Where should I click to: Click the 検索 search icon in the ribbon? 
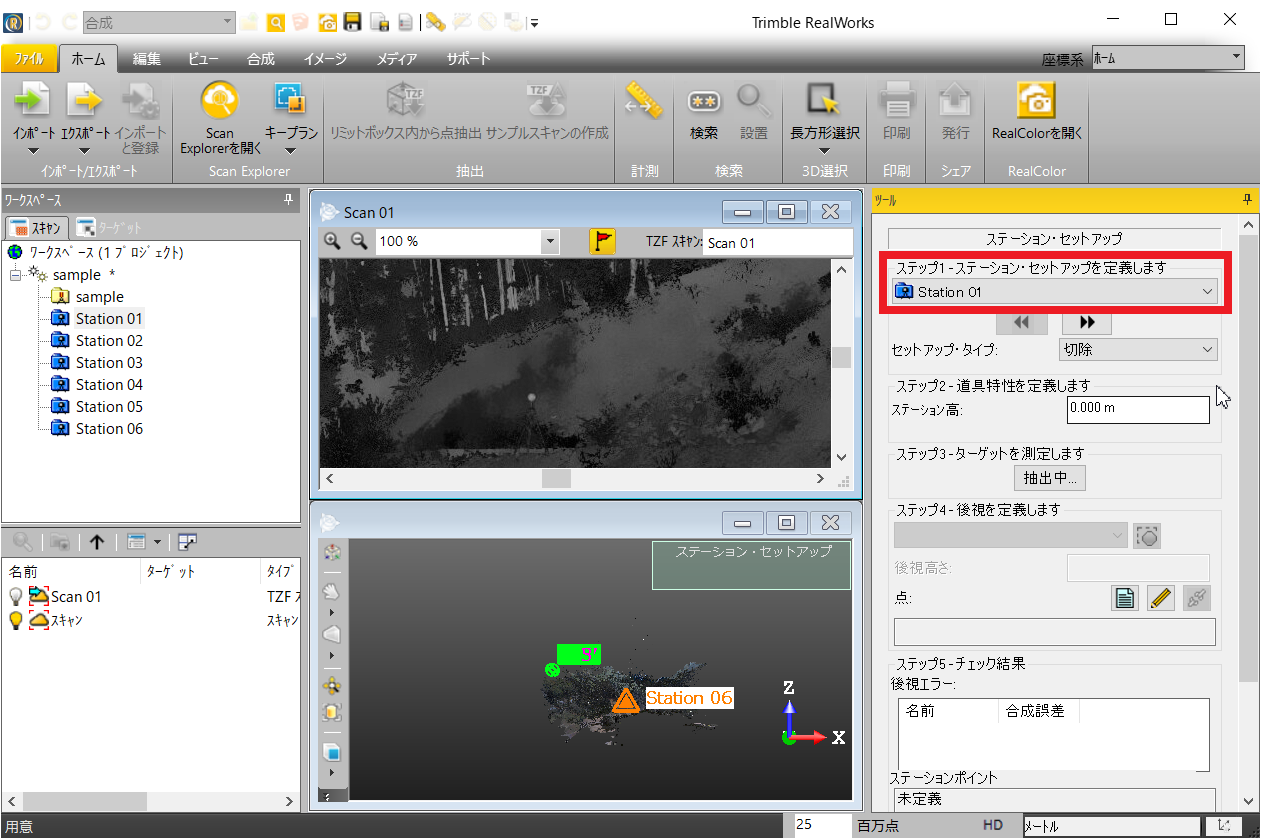(704, 100)
